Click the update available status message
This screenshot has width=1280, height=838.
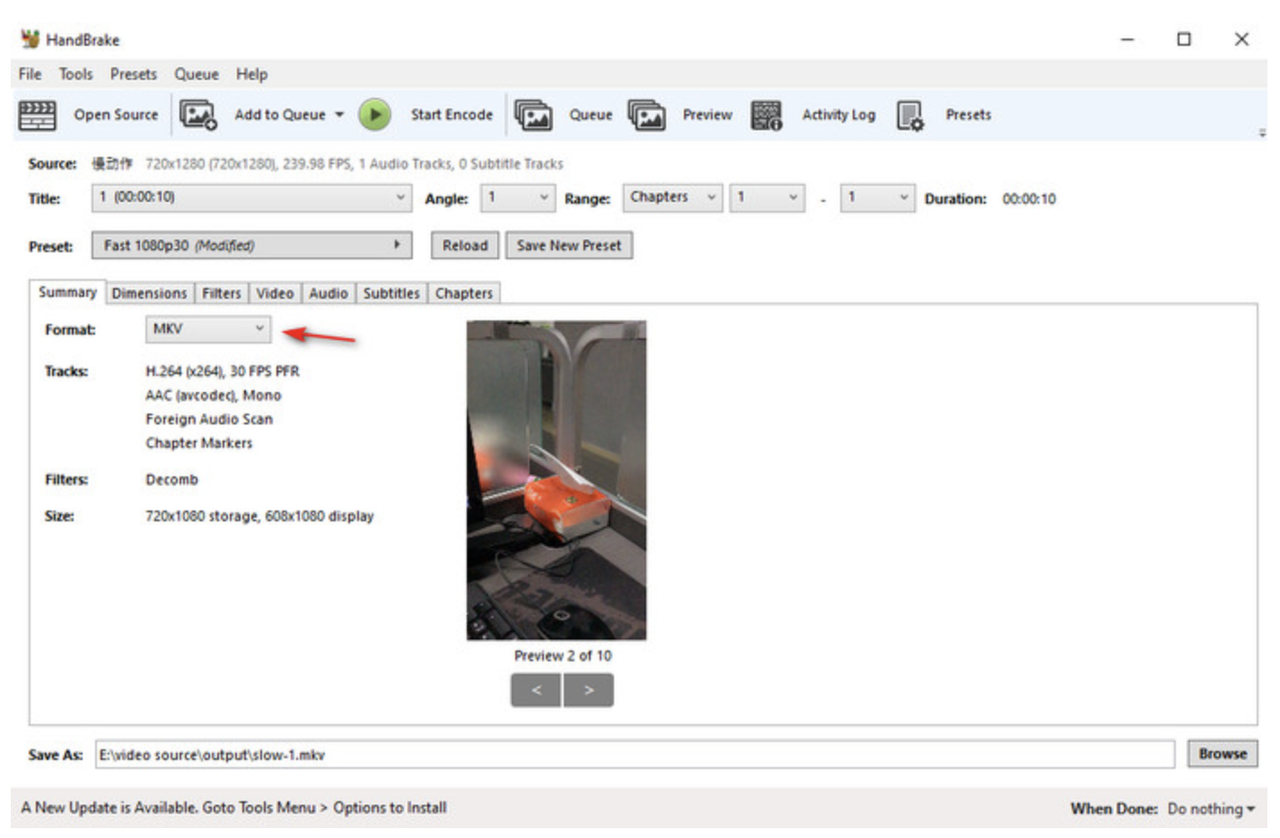pos(234,807)
